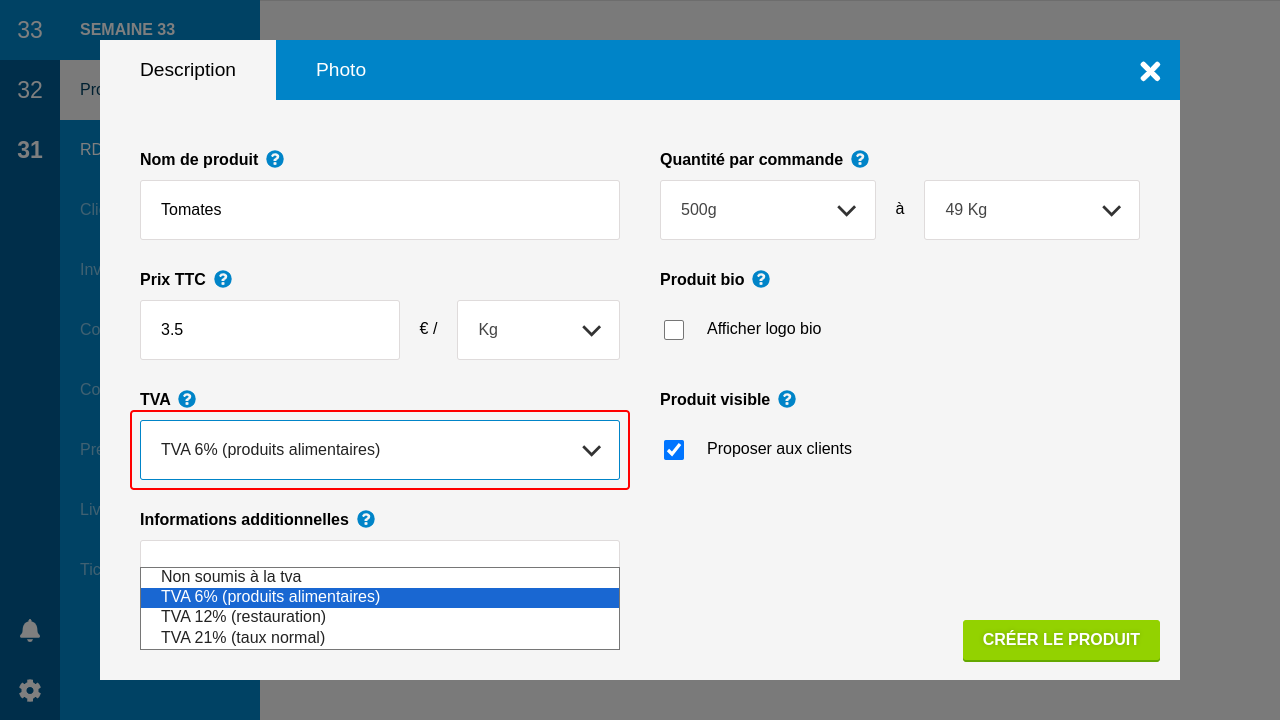1280x720 pixels.
Task: Open notifications bell in sidebar
Action: 30,630
